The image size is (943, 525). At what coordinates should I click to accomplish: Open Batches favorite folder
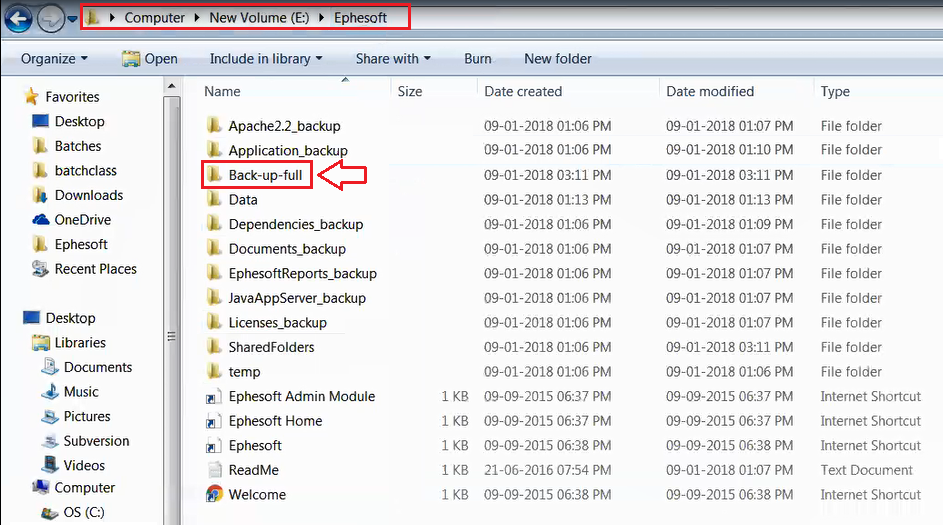pos(78,146)
